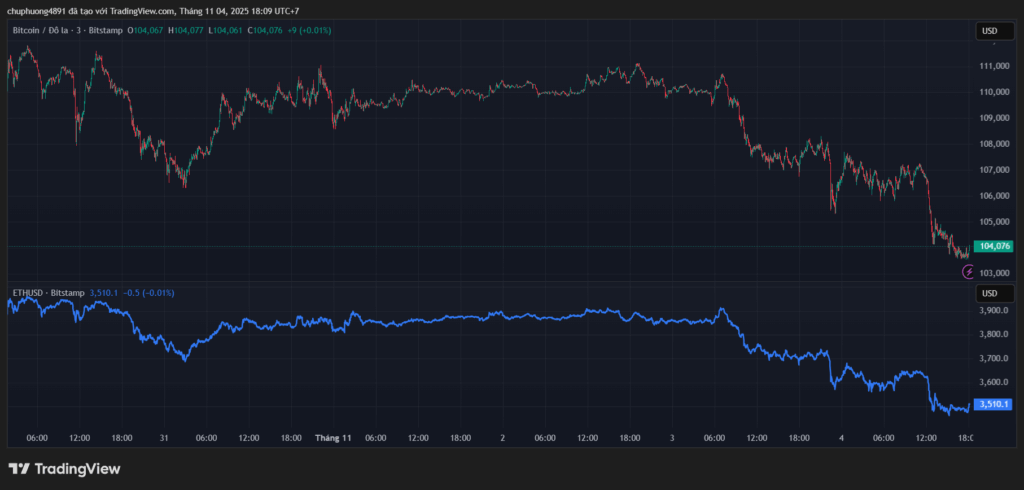Open the USD currency selector on ETHUSD pane

pos(990,293)
